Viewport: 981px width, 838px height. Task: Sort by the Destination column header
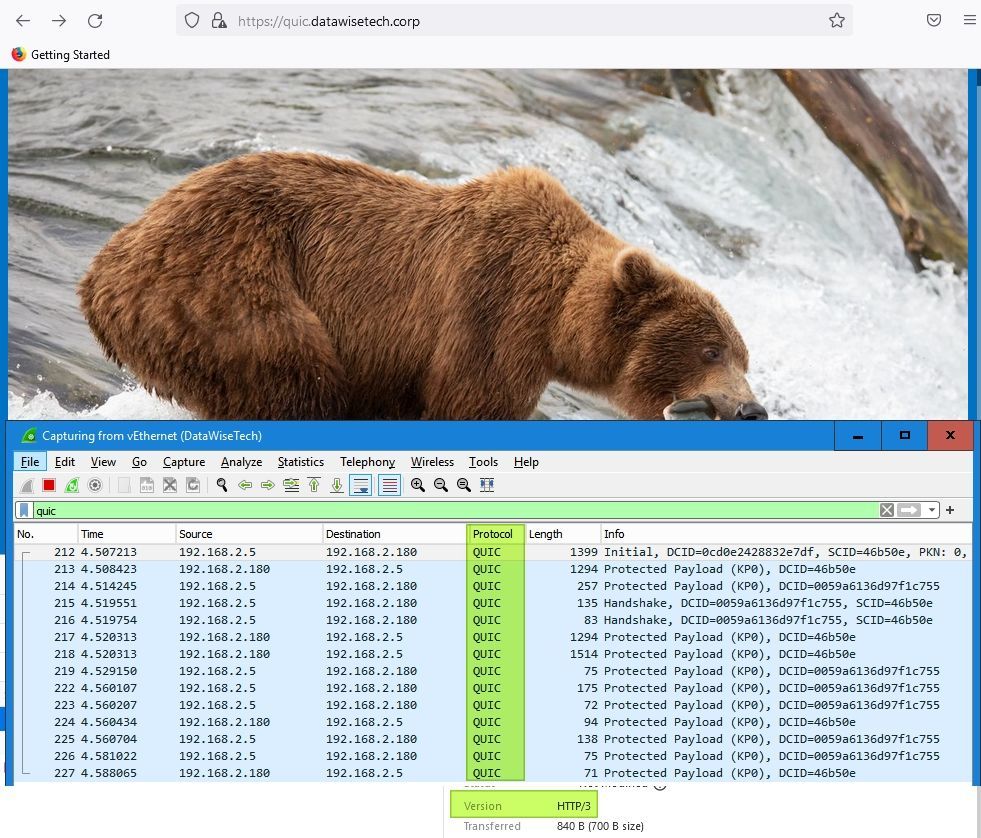pyautogui.click(x=395, y=534)
